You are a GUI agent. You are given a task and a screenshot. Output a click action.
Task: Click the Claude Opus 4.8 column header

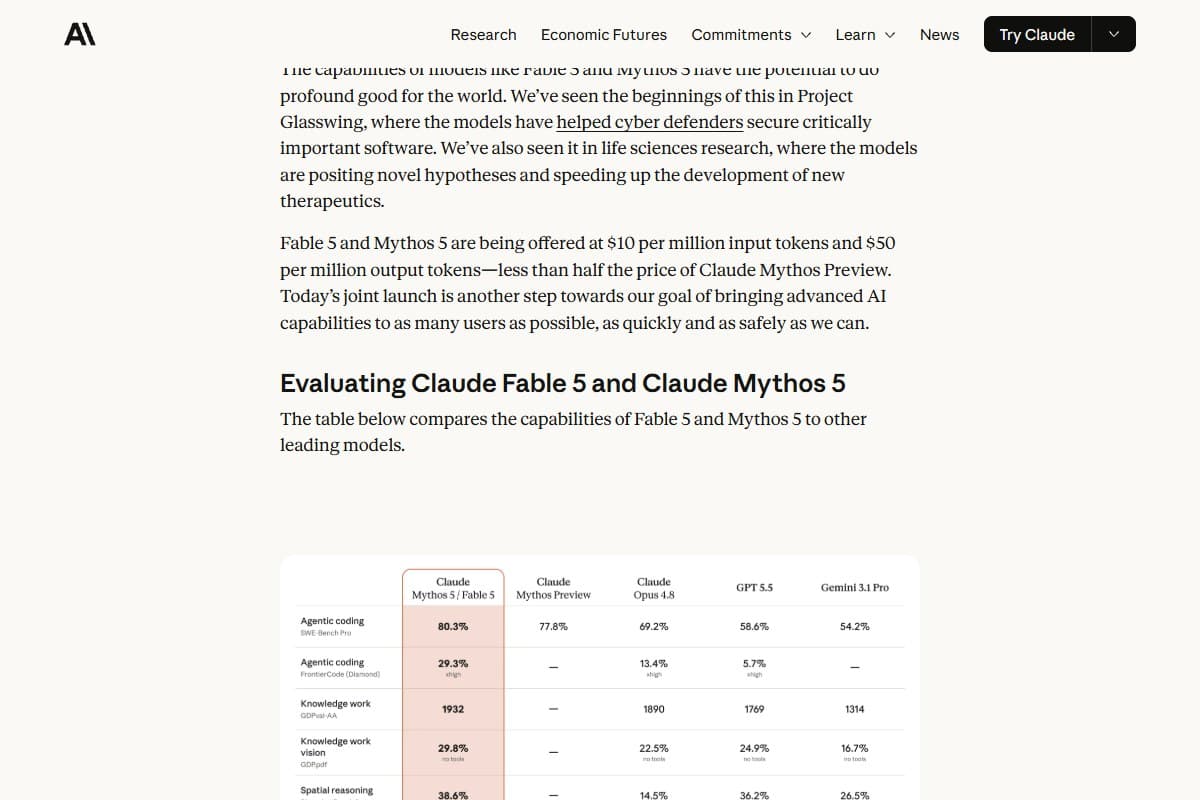(x=654, y=588)
